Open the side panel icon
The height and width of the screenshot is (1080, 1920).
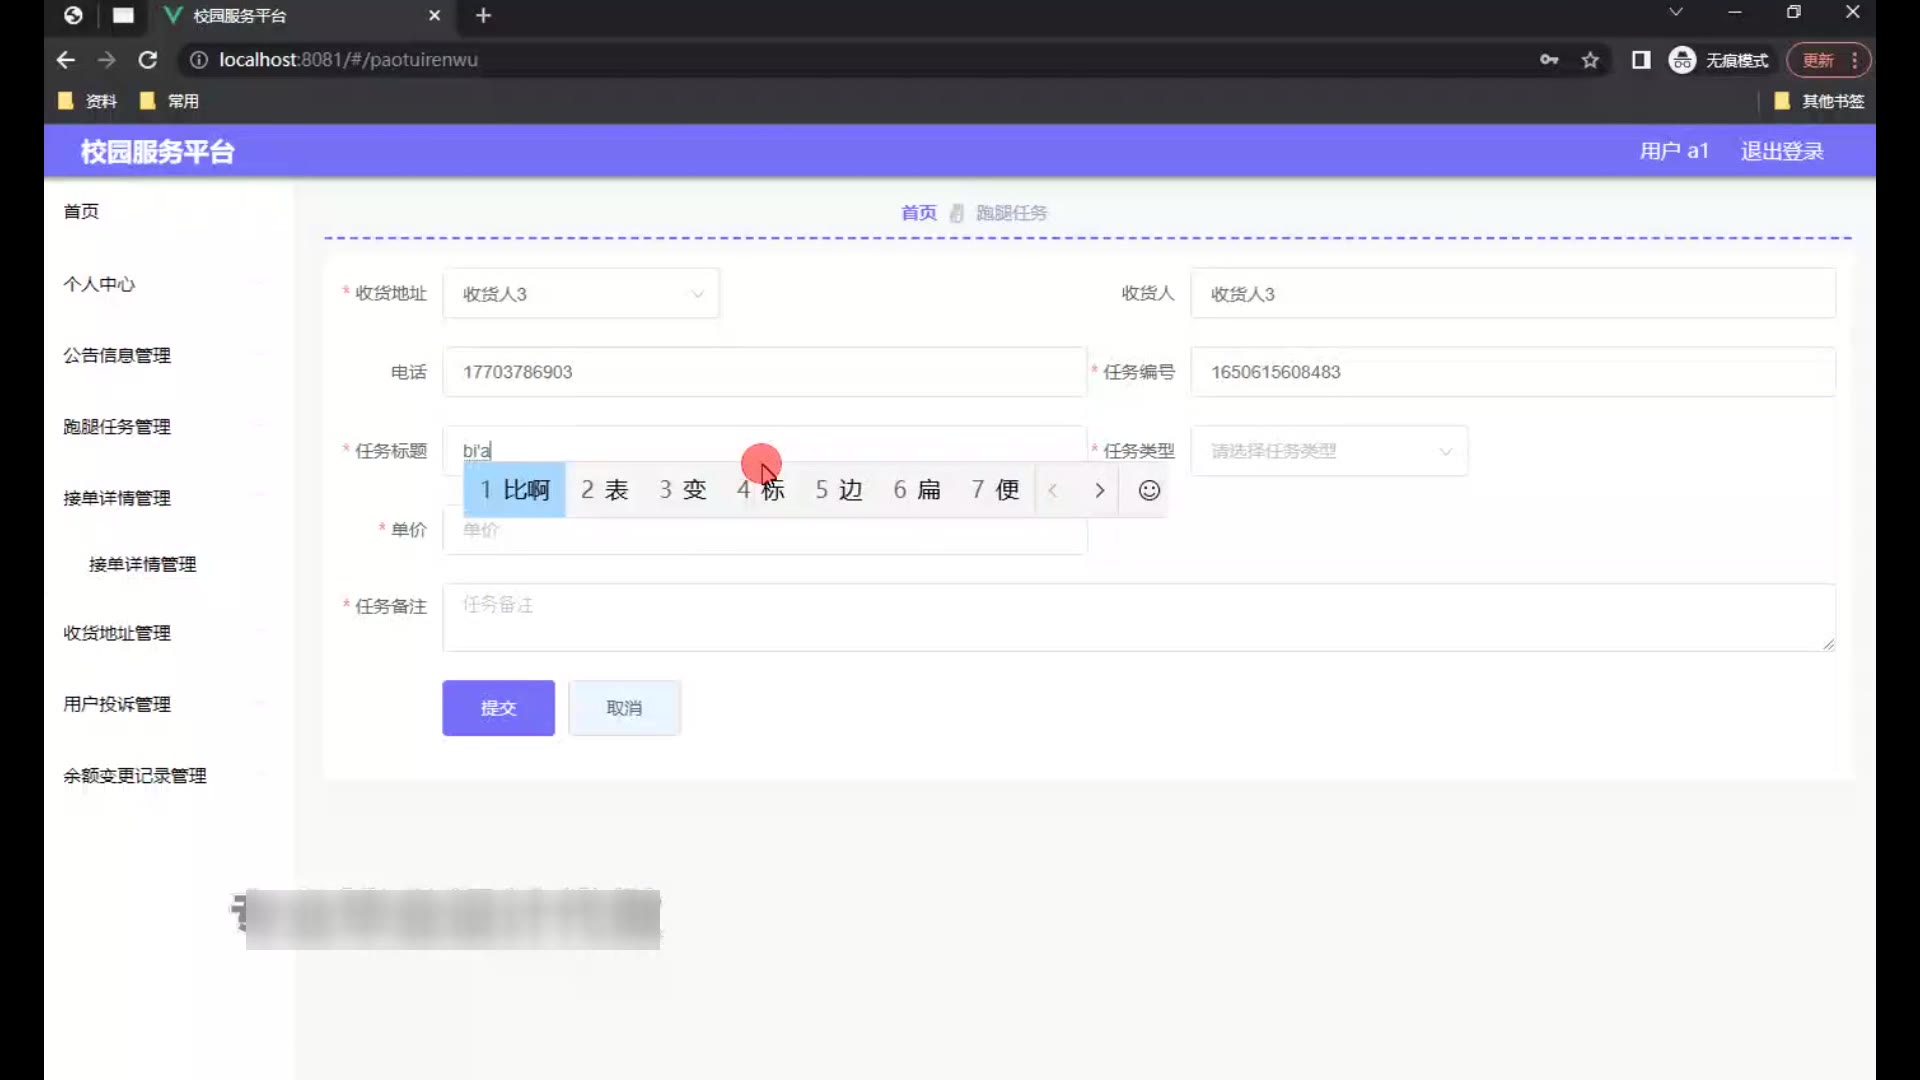click(x=1641, y=60)
